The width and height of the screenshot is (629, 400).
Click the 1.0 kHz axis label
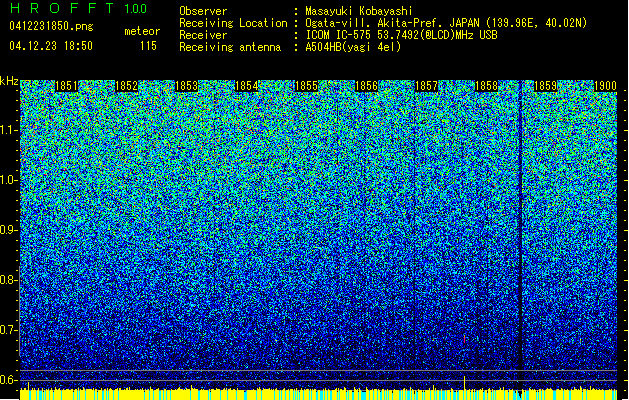[8, 180]
